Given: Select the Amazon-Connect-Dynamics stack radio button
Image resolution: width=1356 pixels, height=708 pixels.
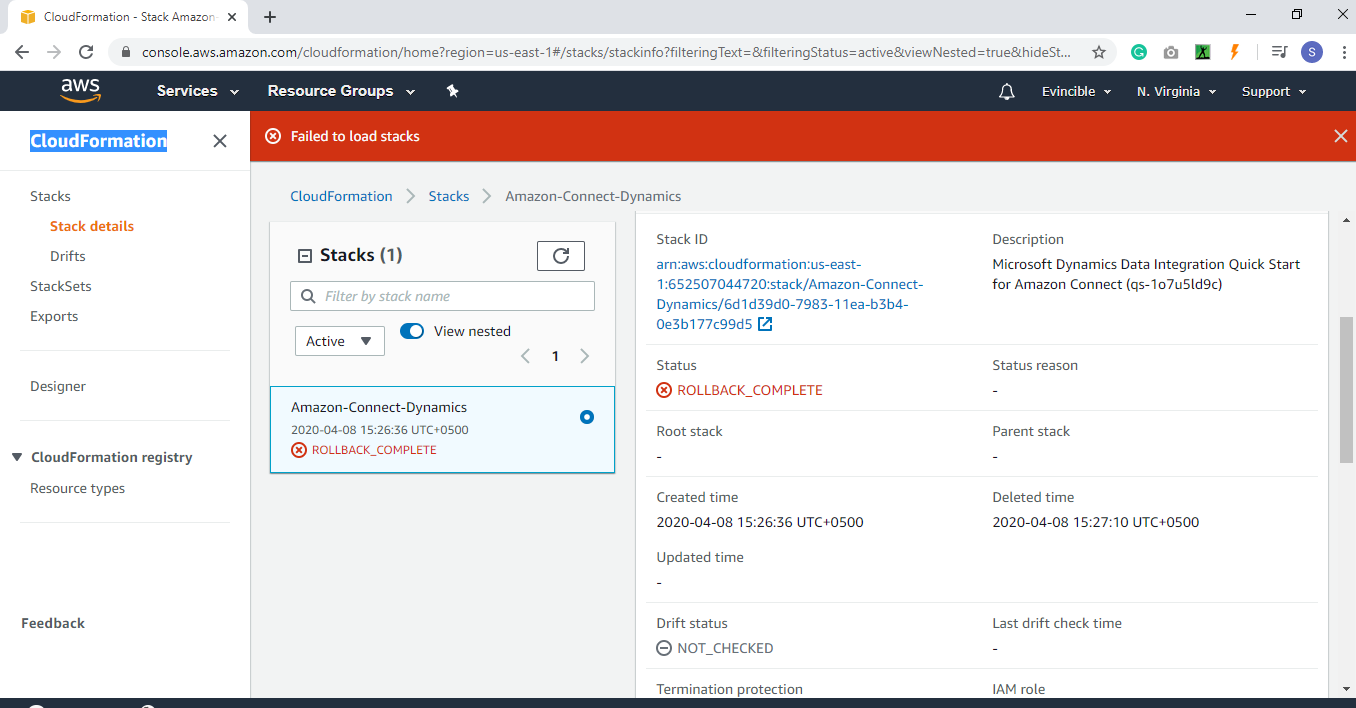Looking at the screenshot, I should (x=586, y=417).
